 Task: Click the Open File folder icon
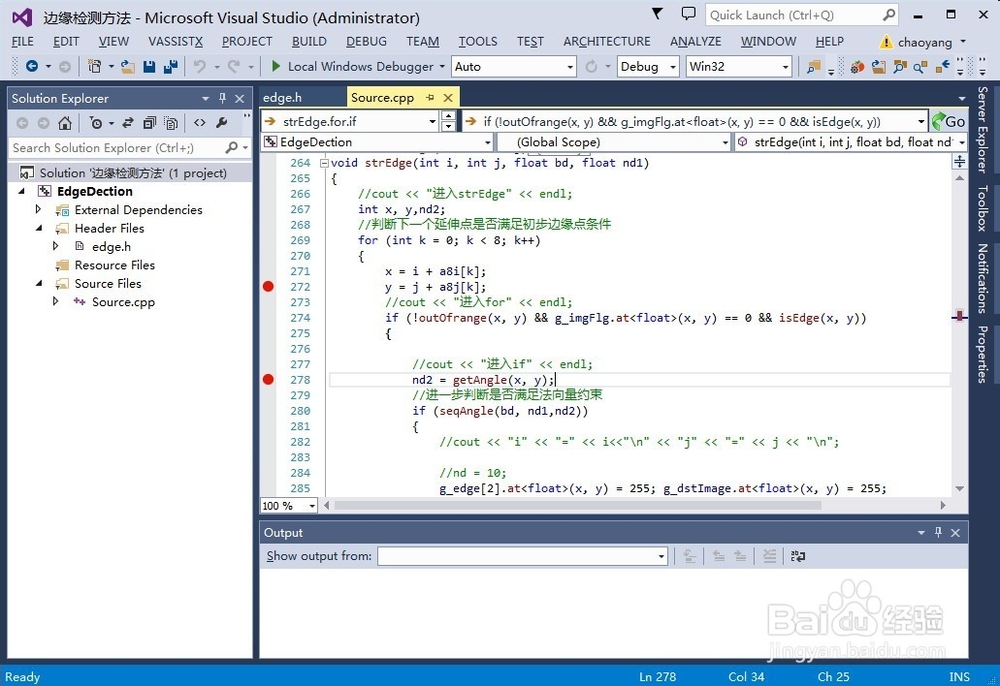[128, 66]
